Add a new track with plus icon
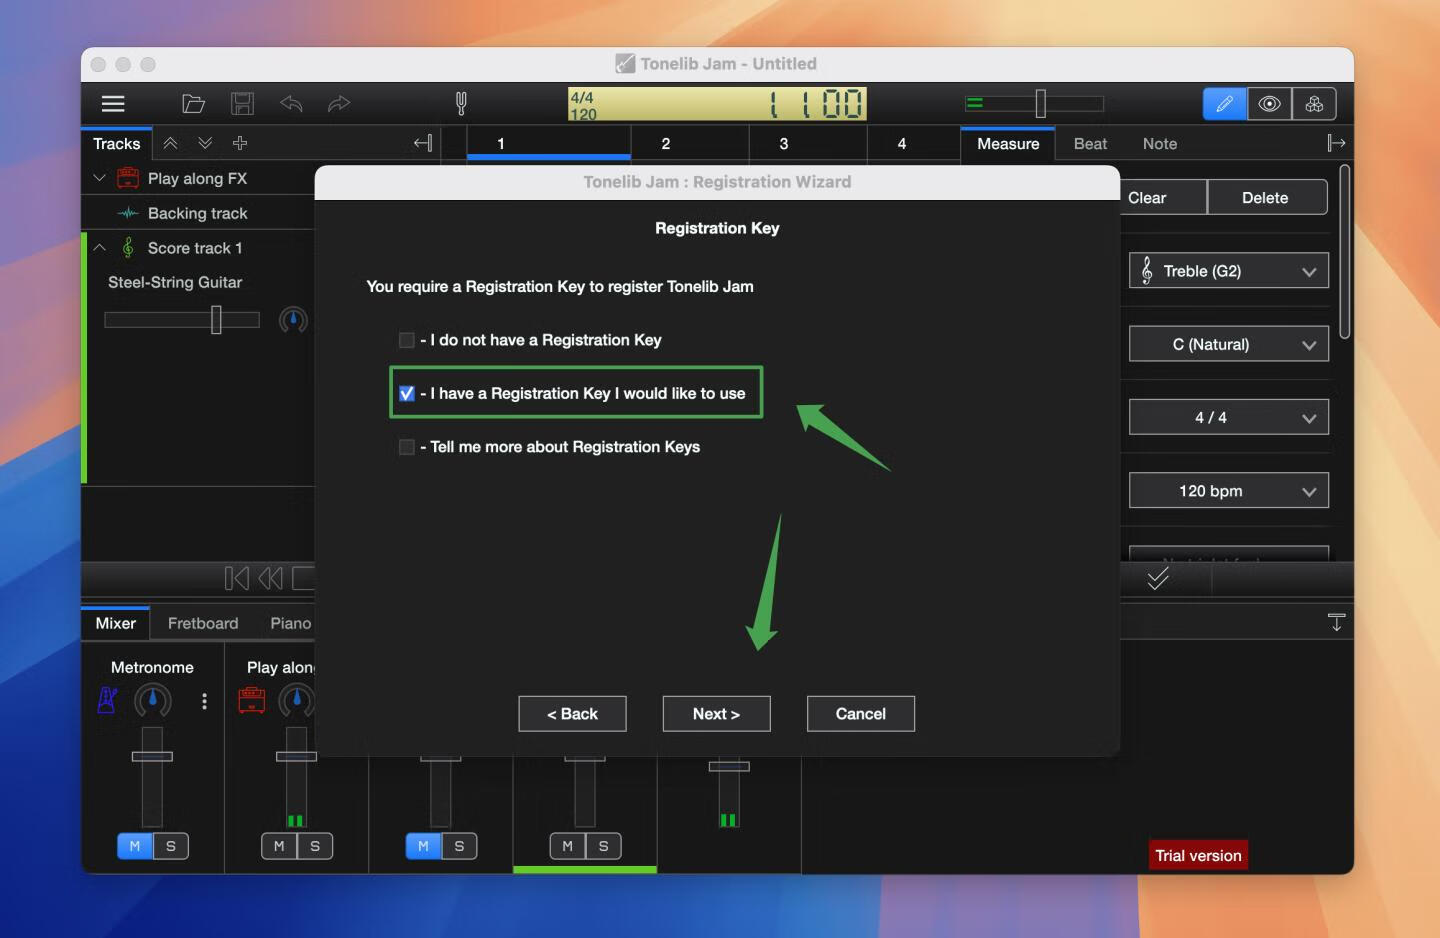 (x=240, y=143)
